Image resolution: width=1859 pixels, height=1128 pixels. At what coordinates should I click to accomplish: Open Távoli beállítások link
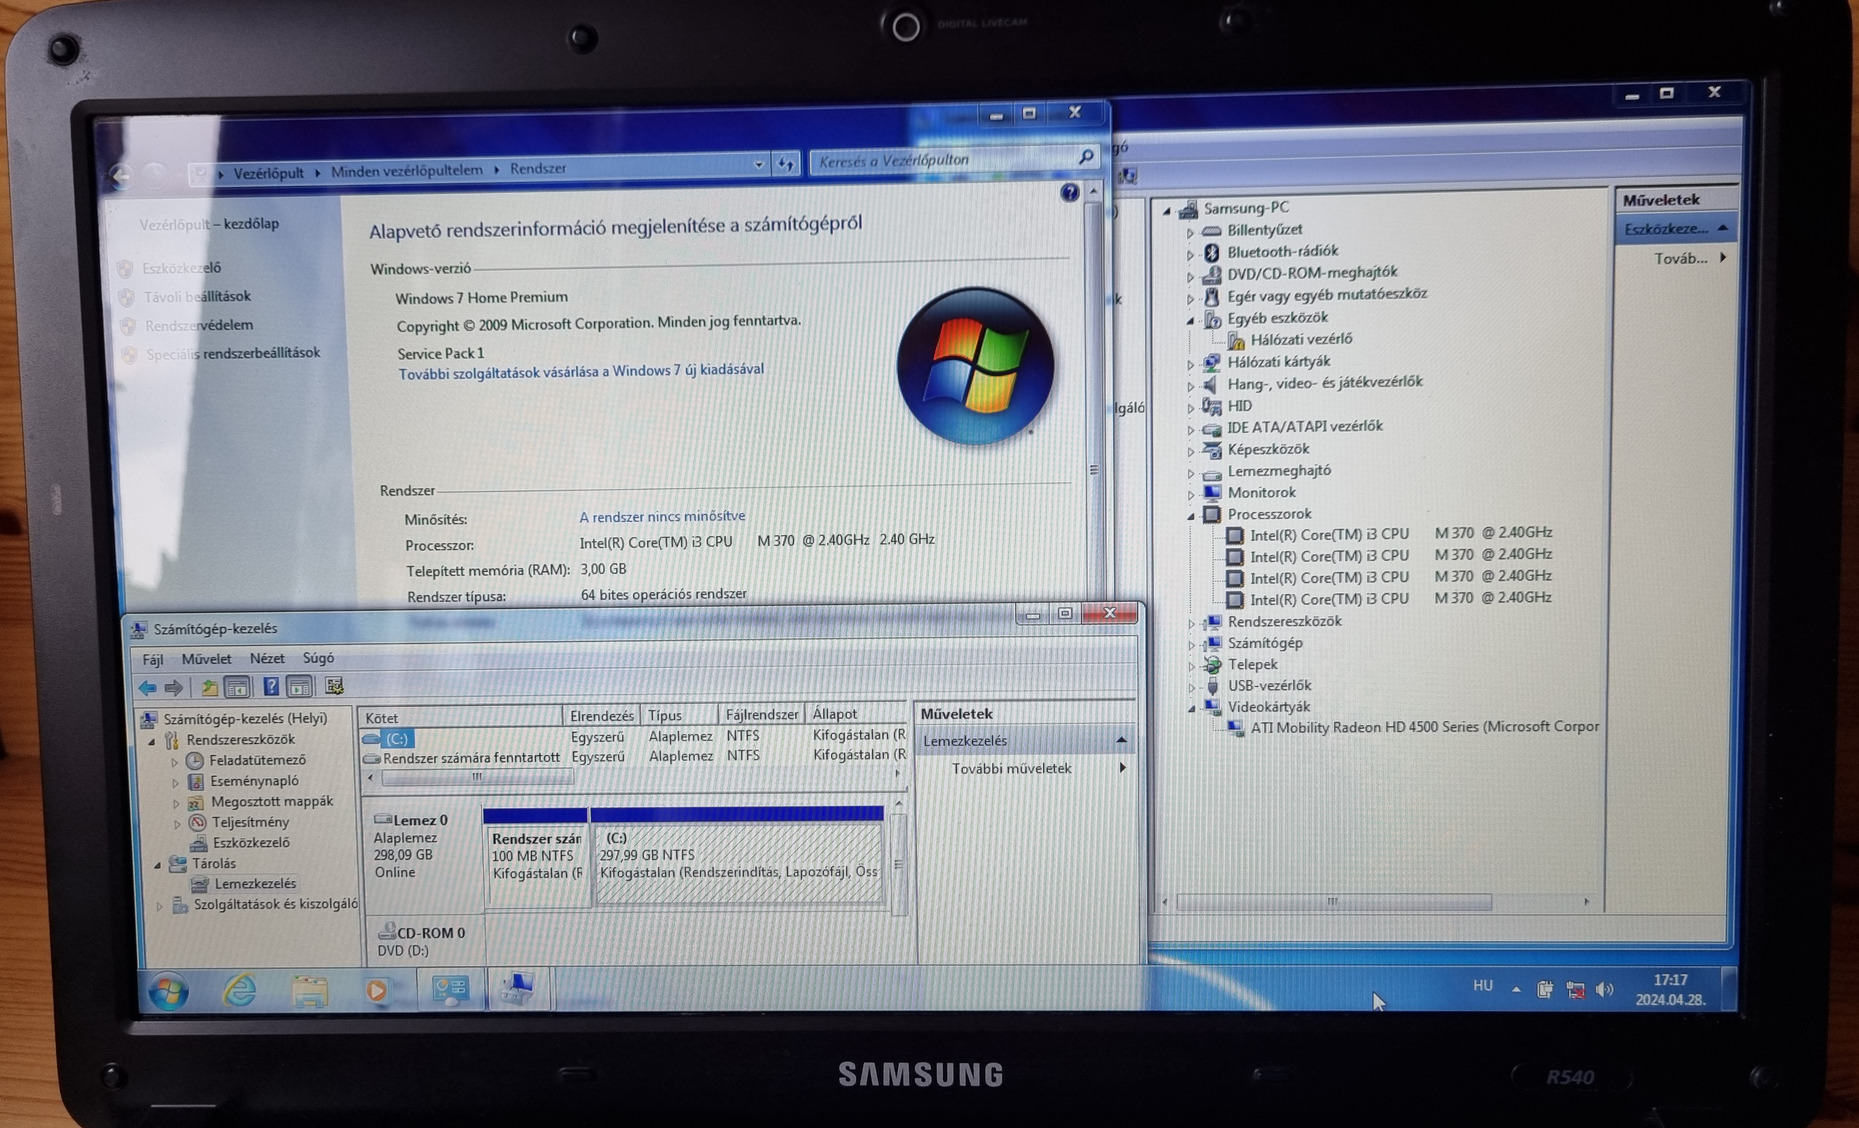coord(197,296)
